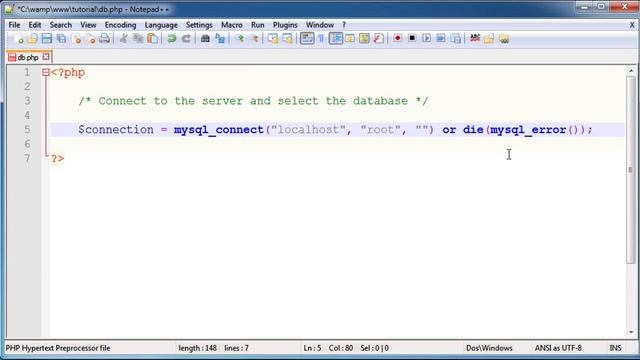Click the Close All toolbar icon
The height and width of the screenshot is (360, 640).
click(x=91, y=39)
